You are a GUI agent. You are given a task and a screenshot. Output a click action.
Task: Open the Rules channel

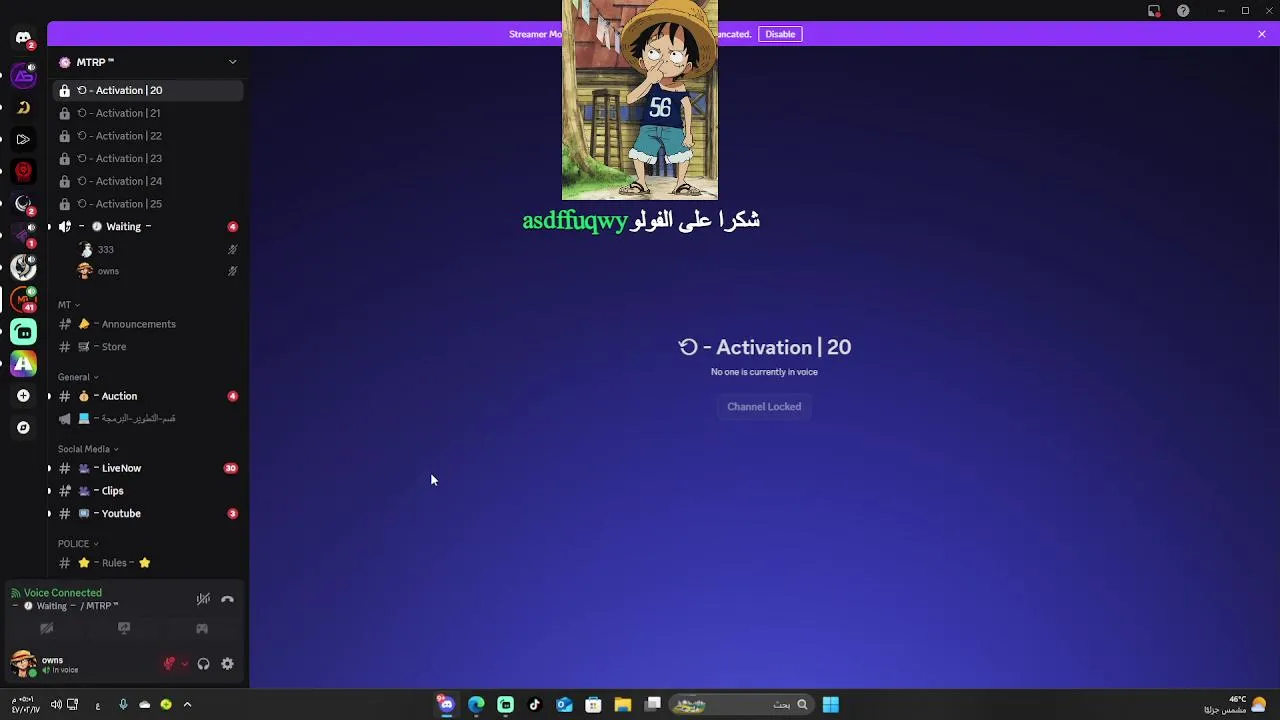pyautogui.click(x=148, y=563)
